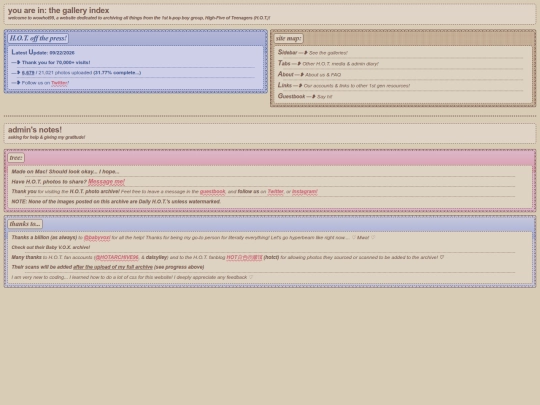Click 'Check out their Baby V.O.X. archive!' line
Image resolution: width=540 pixels, height=405 pixels.
(51, 248)
